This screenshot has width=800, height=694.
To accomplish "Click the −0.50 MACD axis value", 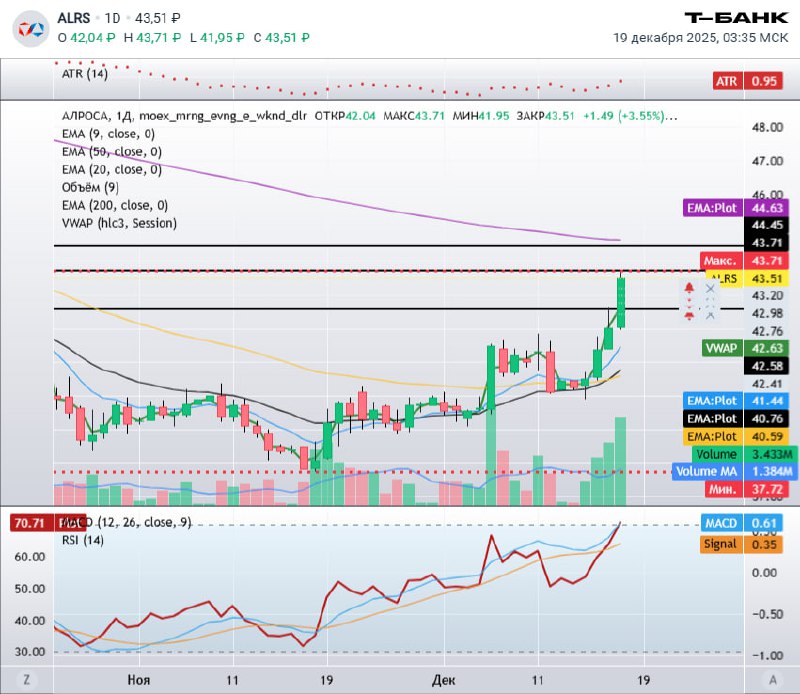I will (767, 614).
